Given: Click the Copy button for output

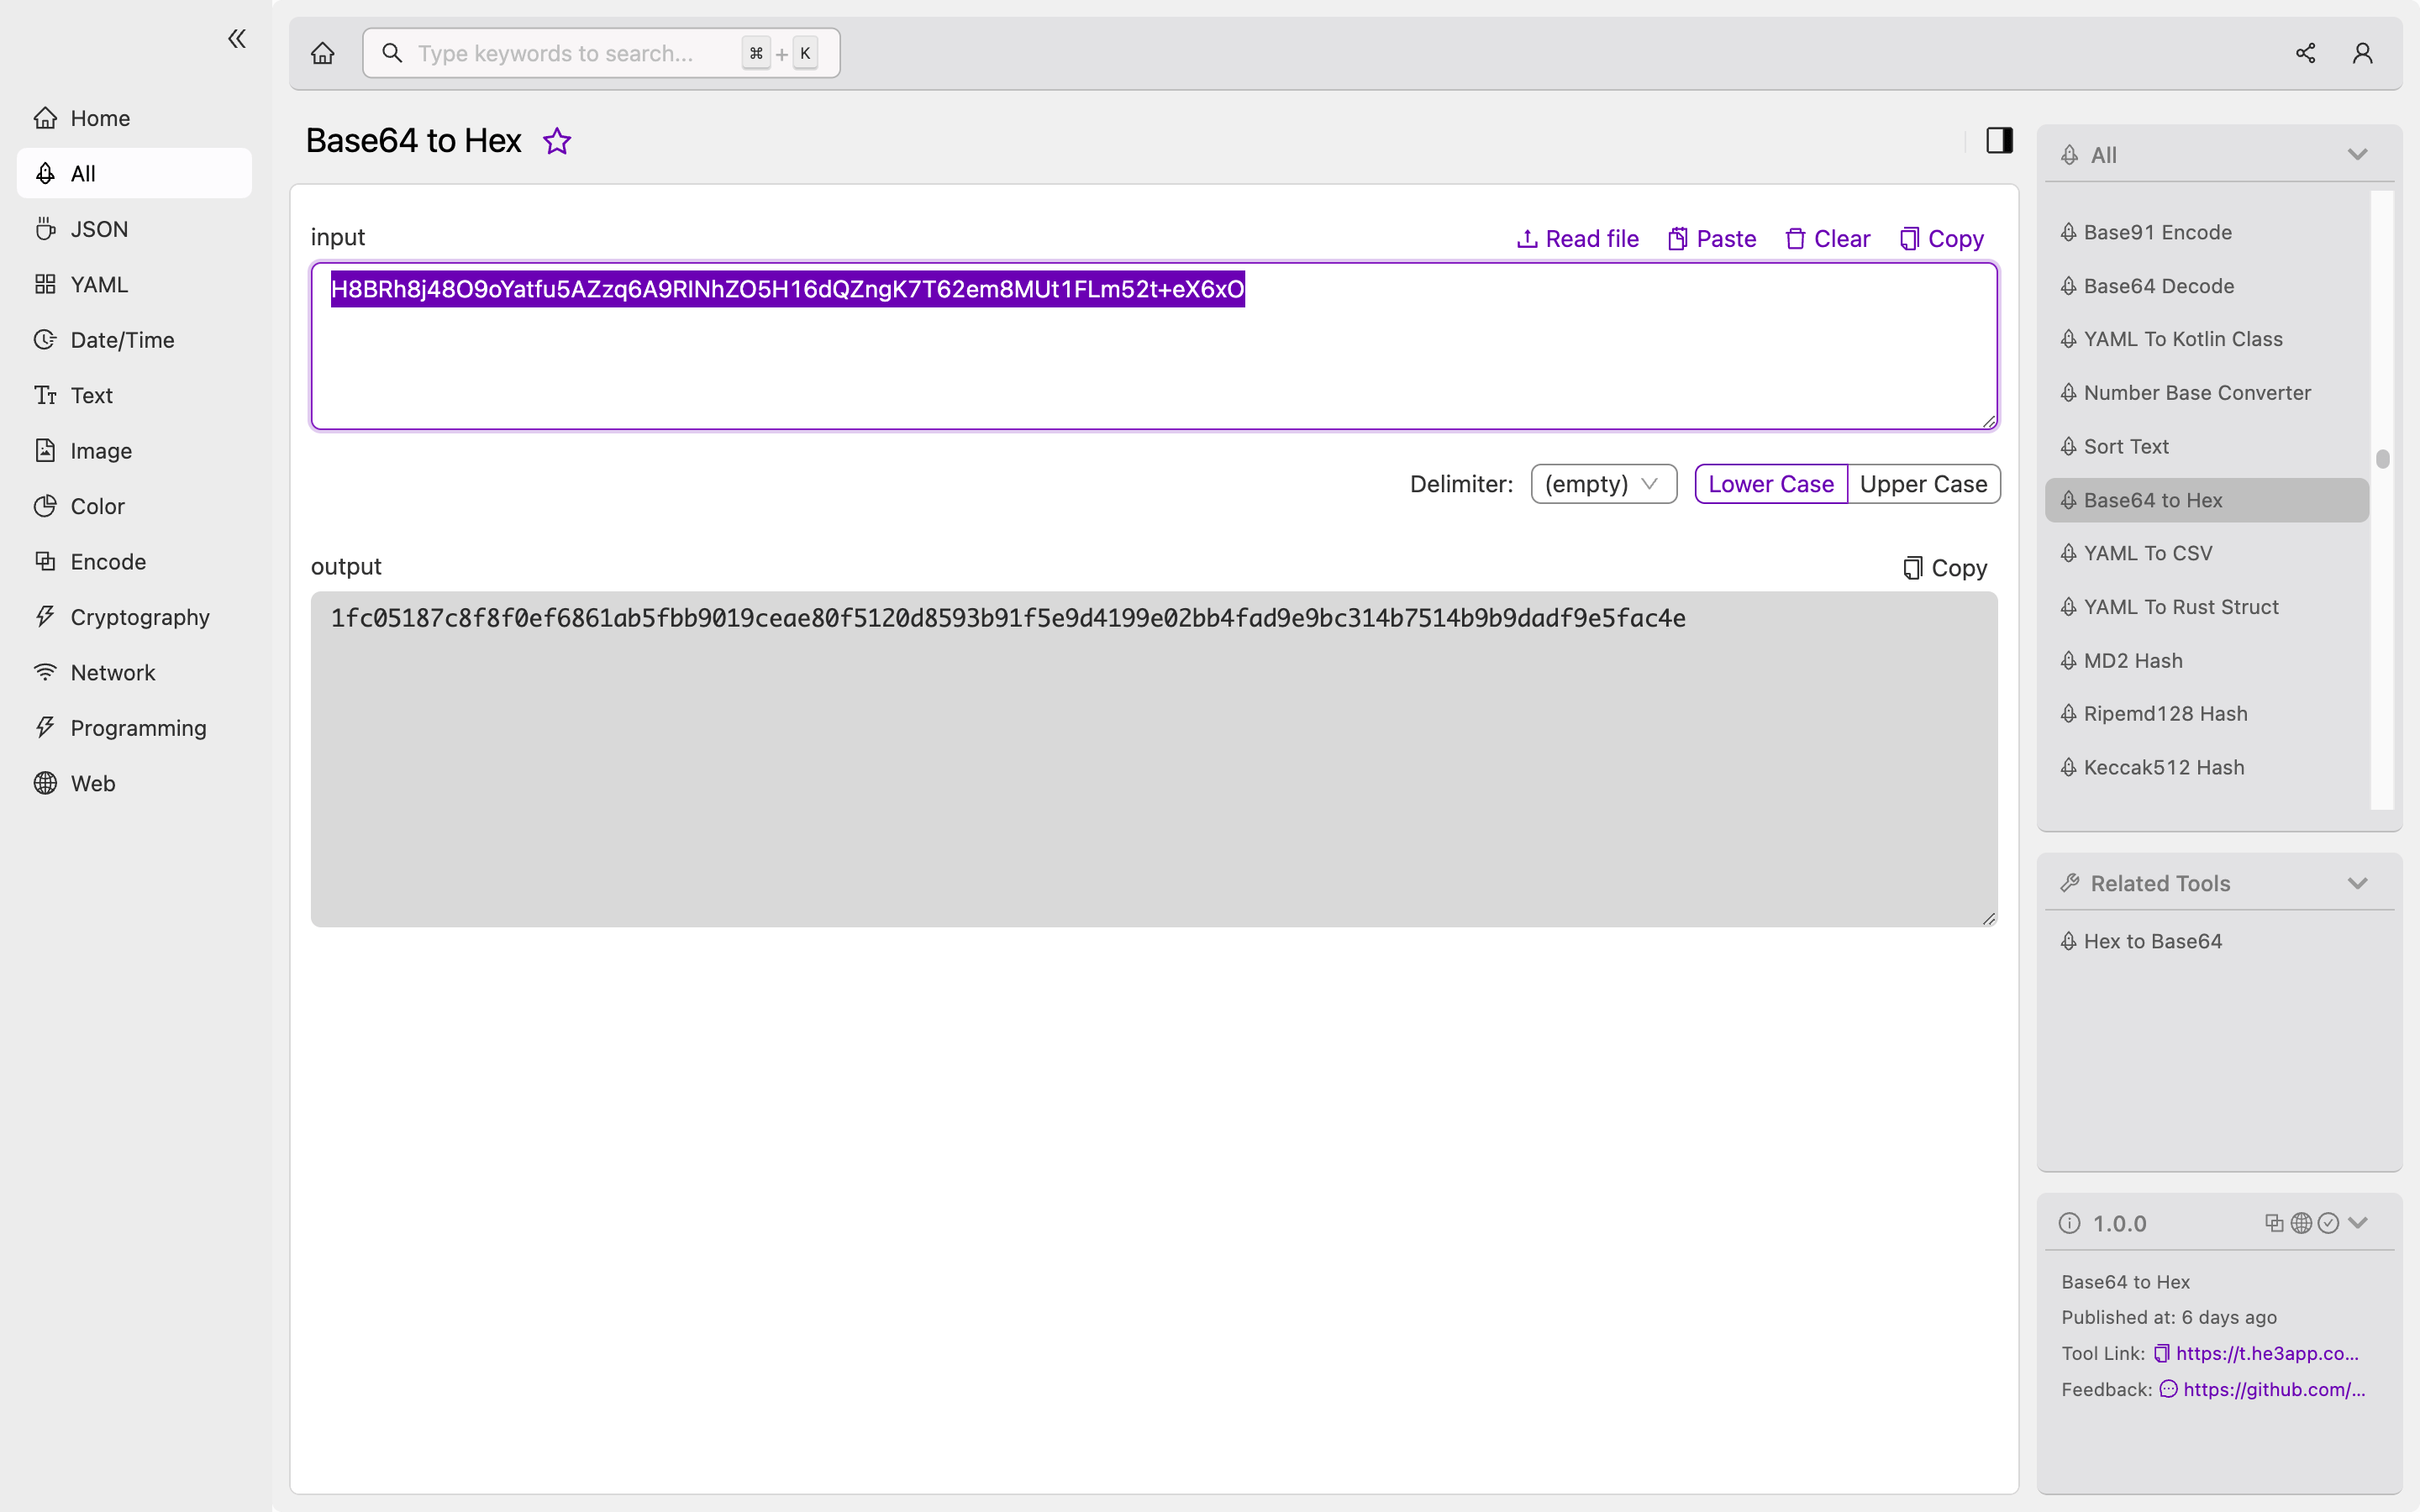Looking at the screenshot, I should [1944, 566].
